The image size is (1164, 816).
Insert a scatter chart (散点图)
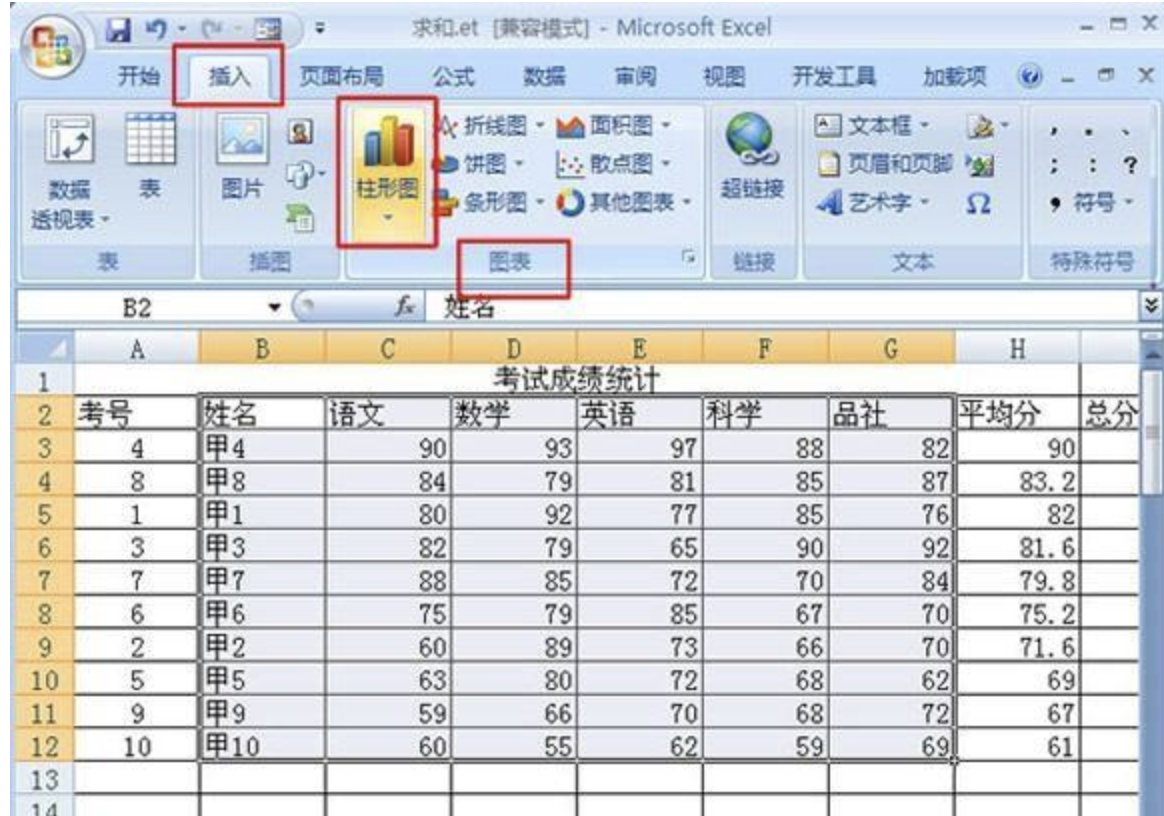(x=613, y=163)
